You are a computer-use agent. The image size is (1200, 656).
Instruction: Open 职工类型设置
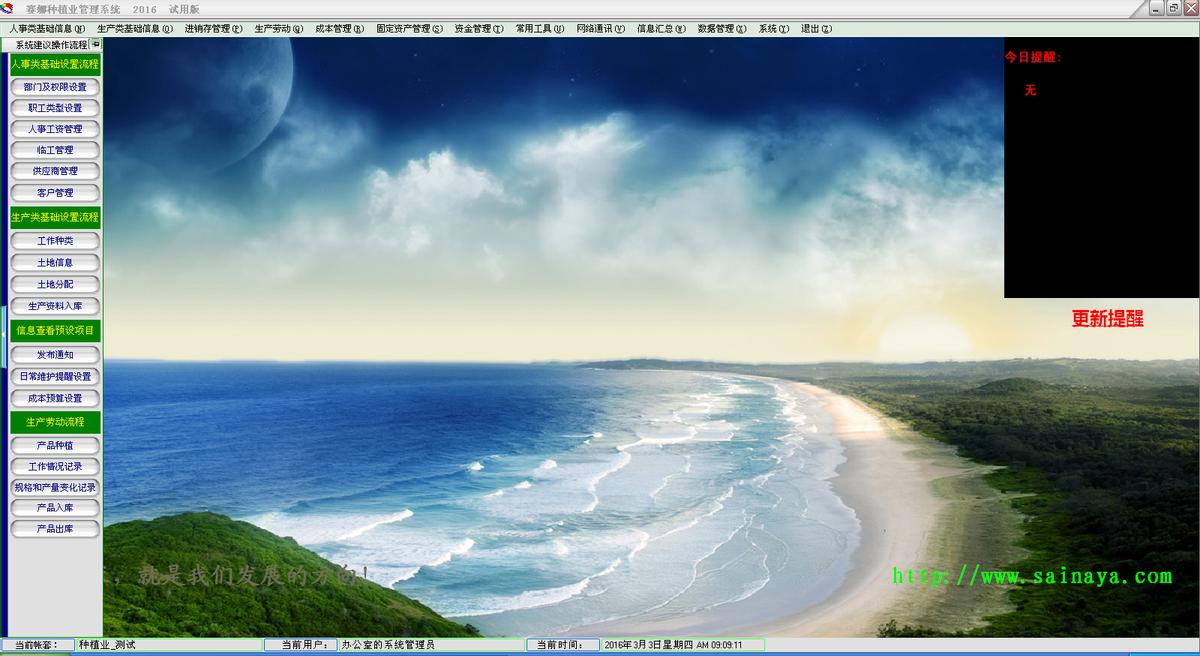[x=55, y=108]
